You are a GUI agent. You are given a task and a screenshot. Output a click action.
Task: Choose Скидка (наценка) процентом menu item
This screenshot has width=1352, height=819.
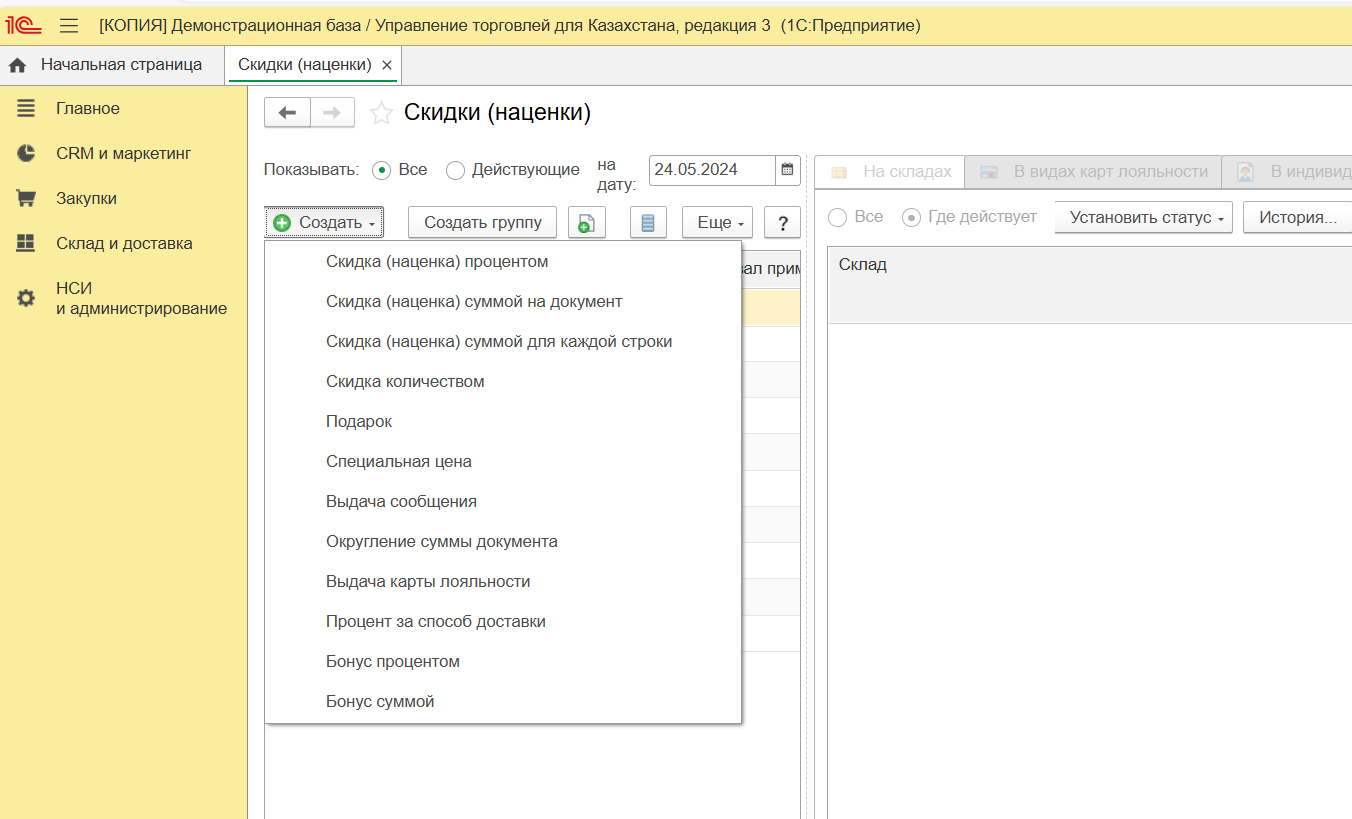tap(437, 262)
